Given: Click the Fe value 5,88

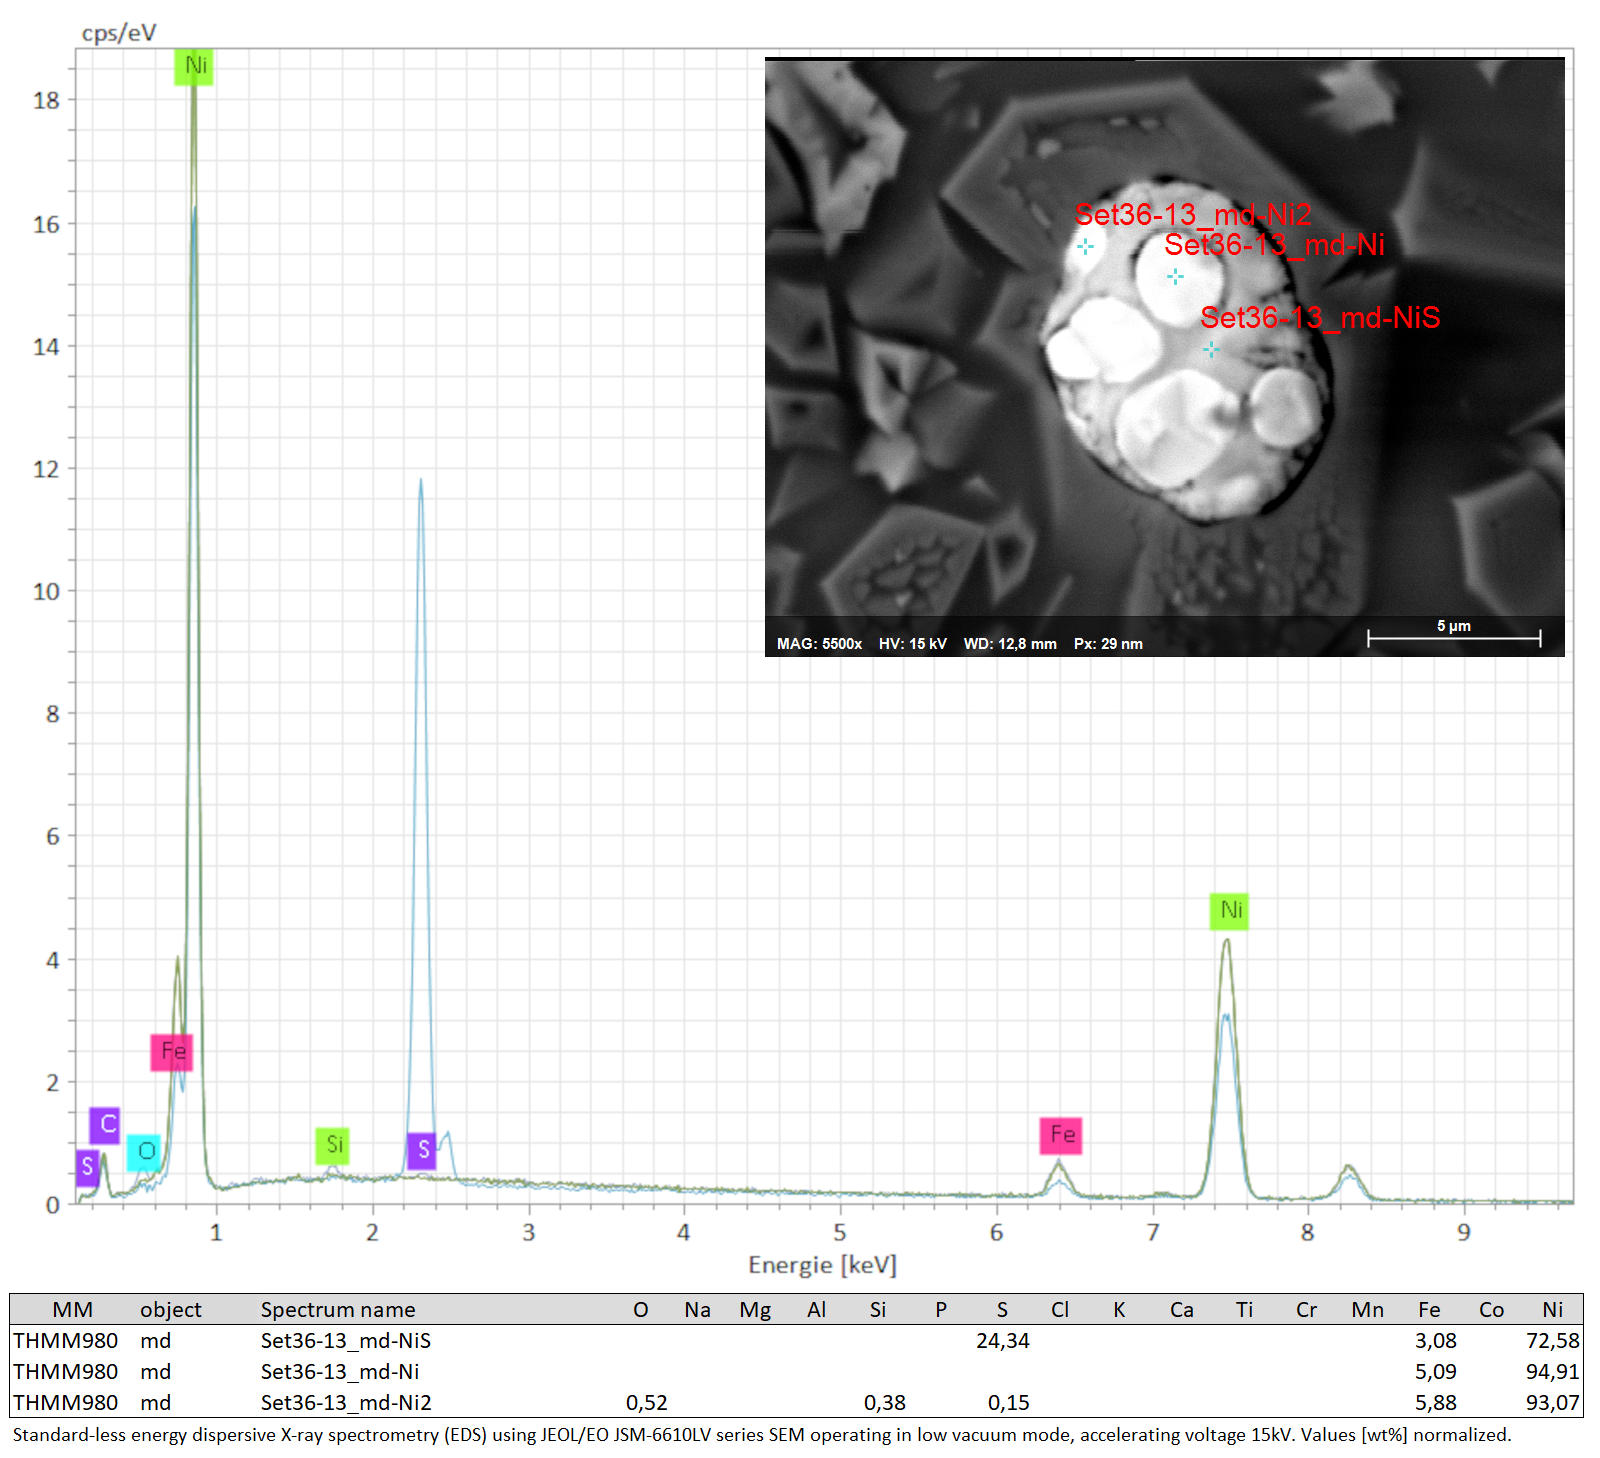Looking at the screenshot, I should 1435,1403.
